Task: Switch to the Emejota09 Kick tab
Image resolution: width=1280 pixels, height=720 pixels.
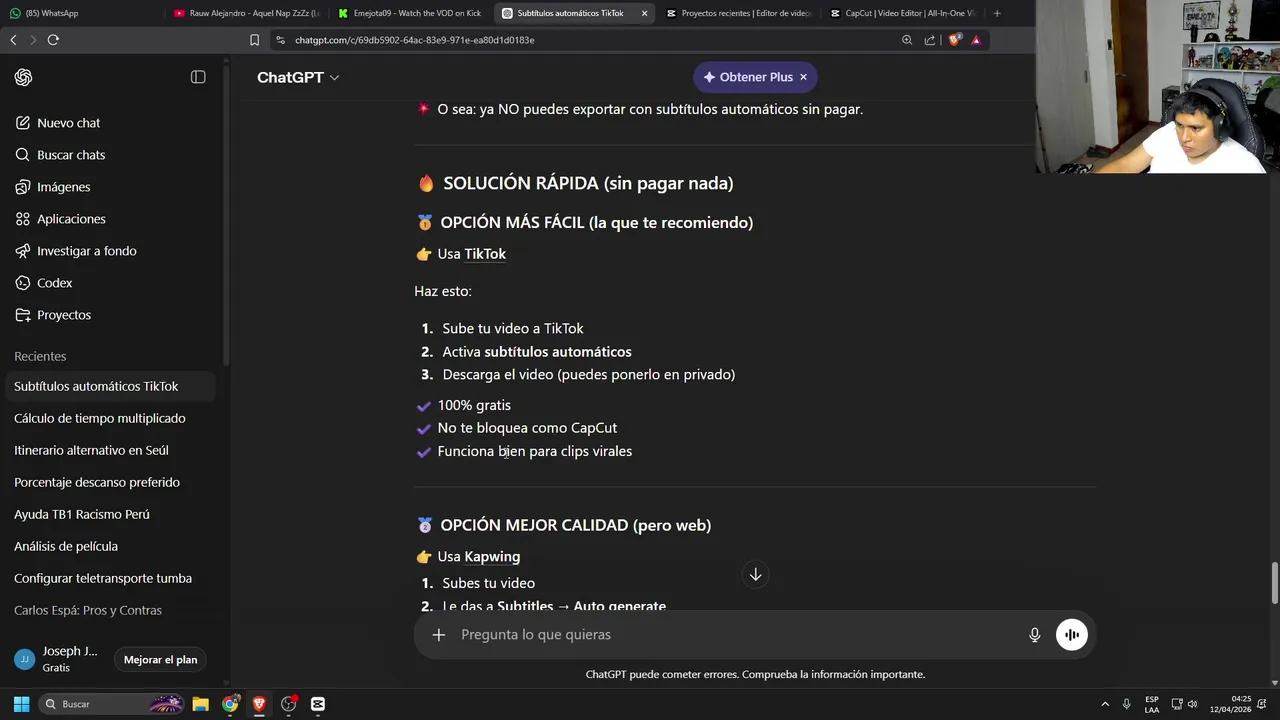Action: click(410, 13)
